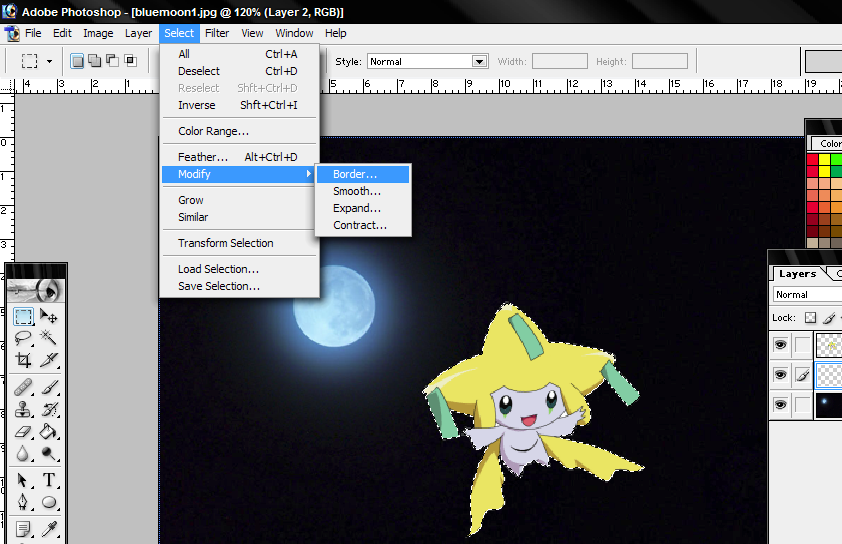Viewport: 842px width, 544px height.
Task: Toggle link box on the moon background layer
Action: [x=802, y=404]
